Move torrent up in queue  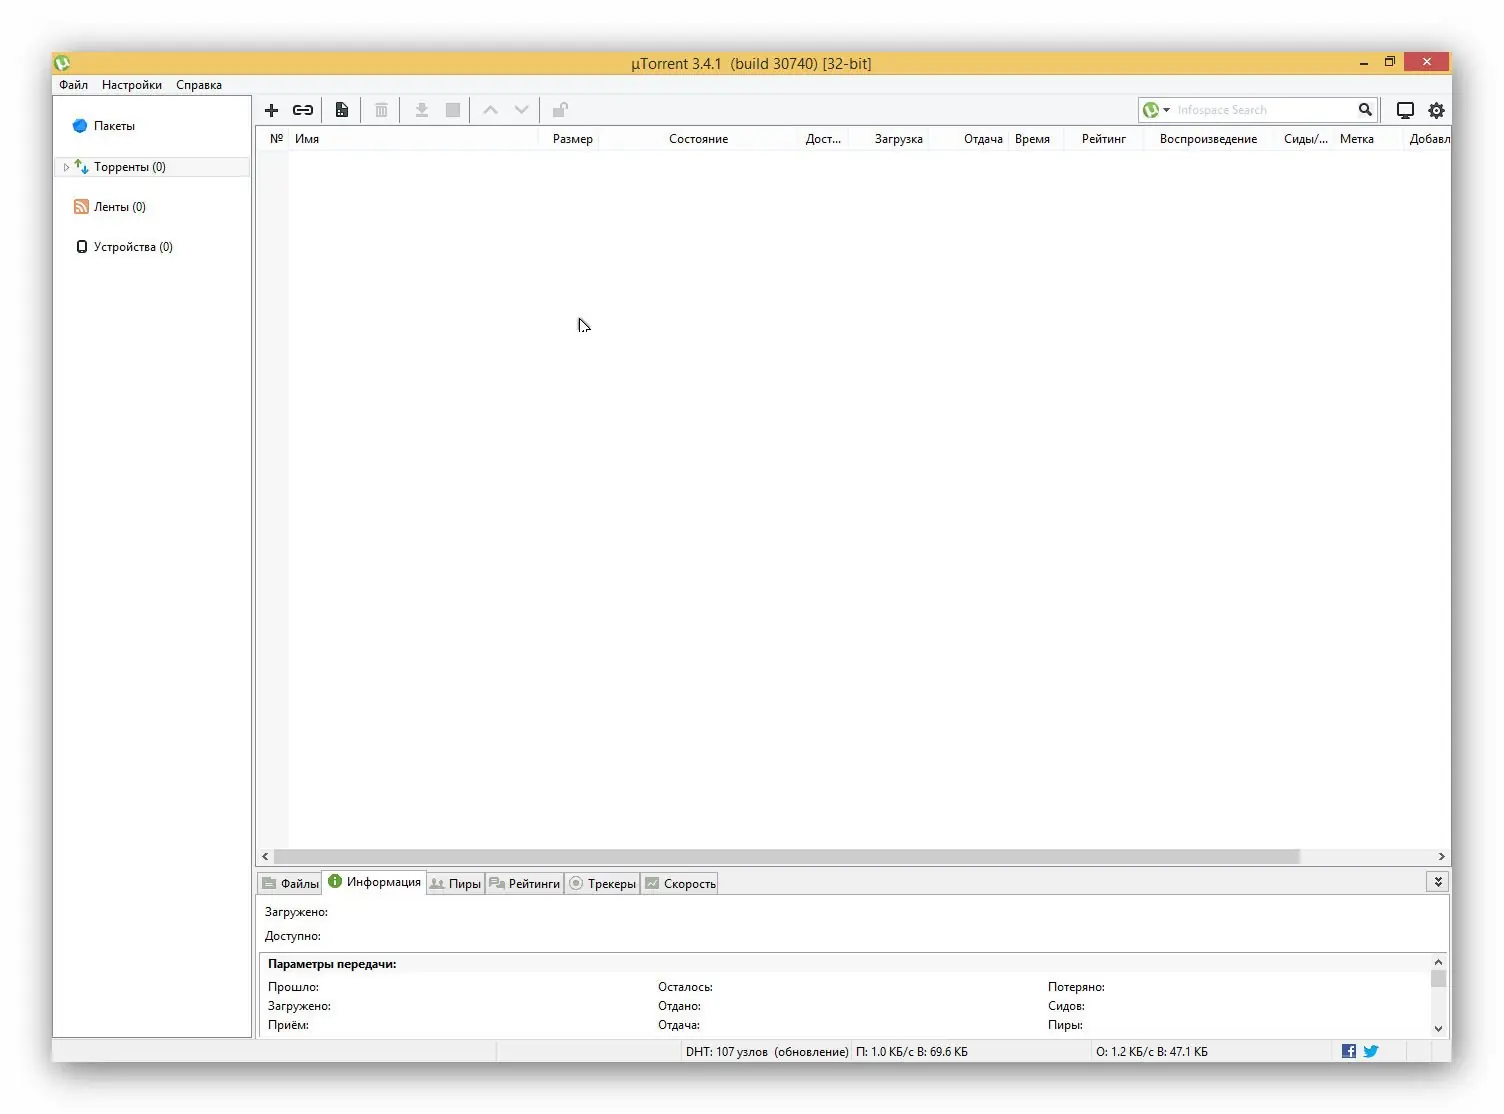tap(490, 110)
